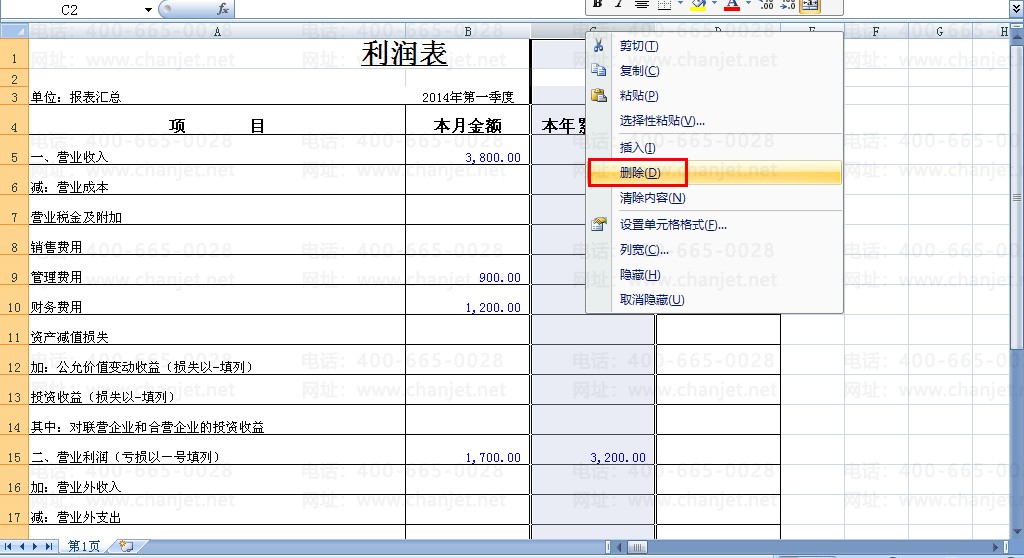Viewport: 1024px width, 558px height.
Task: Open the borders dropdown arrow
Action: click(x=680, y=4)
